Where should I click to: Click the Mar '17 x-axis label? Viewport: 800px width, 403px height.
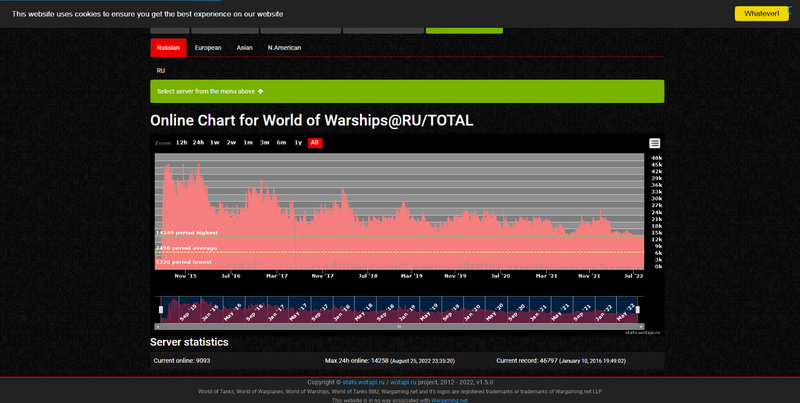tap(277, 276)
